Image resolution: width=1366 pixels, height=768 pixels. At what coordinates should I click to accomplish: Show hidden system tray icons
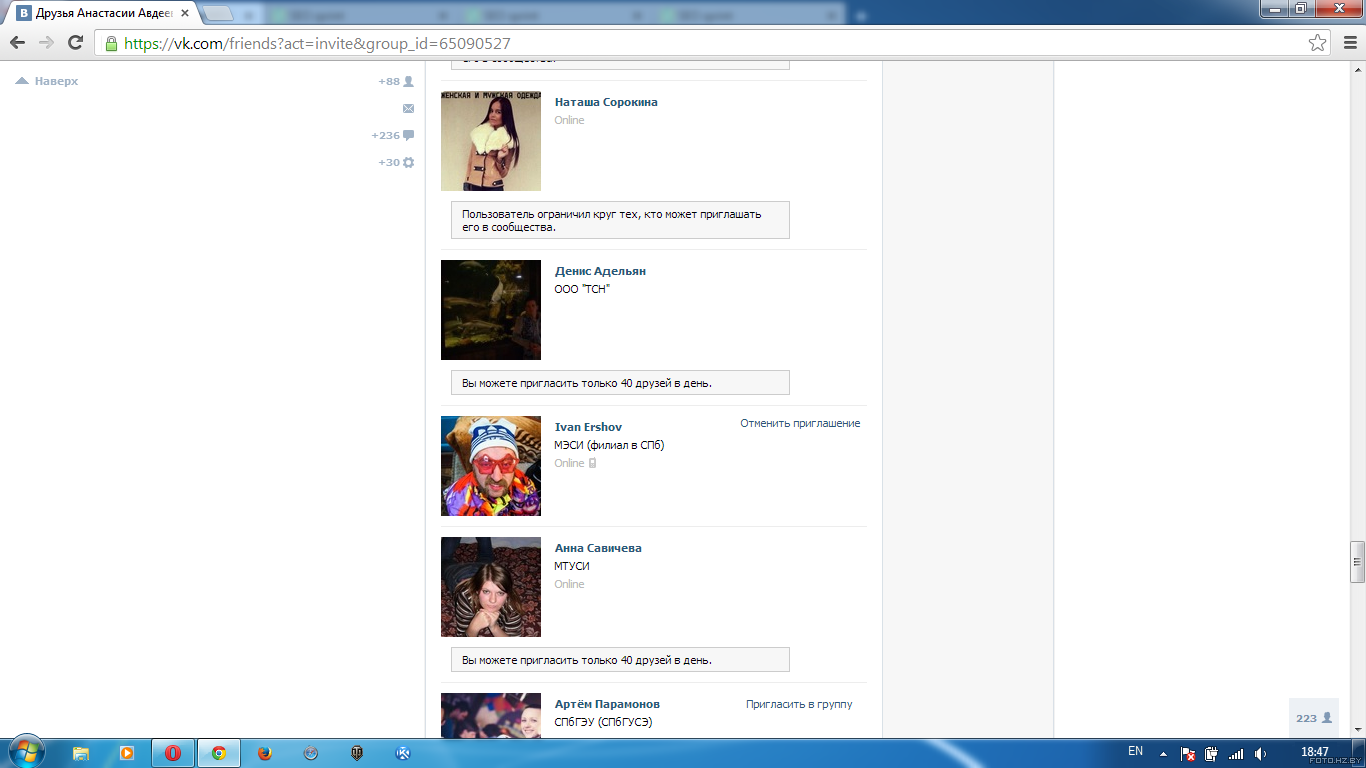[x=1163, y=753]
